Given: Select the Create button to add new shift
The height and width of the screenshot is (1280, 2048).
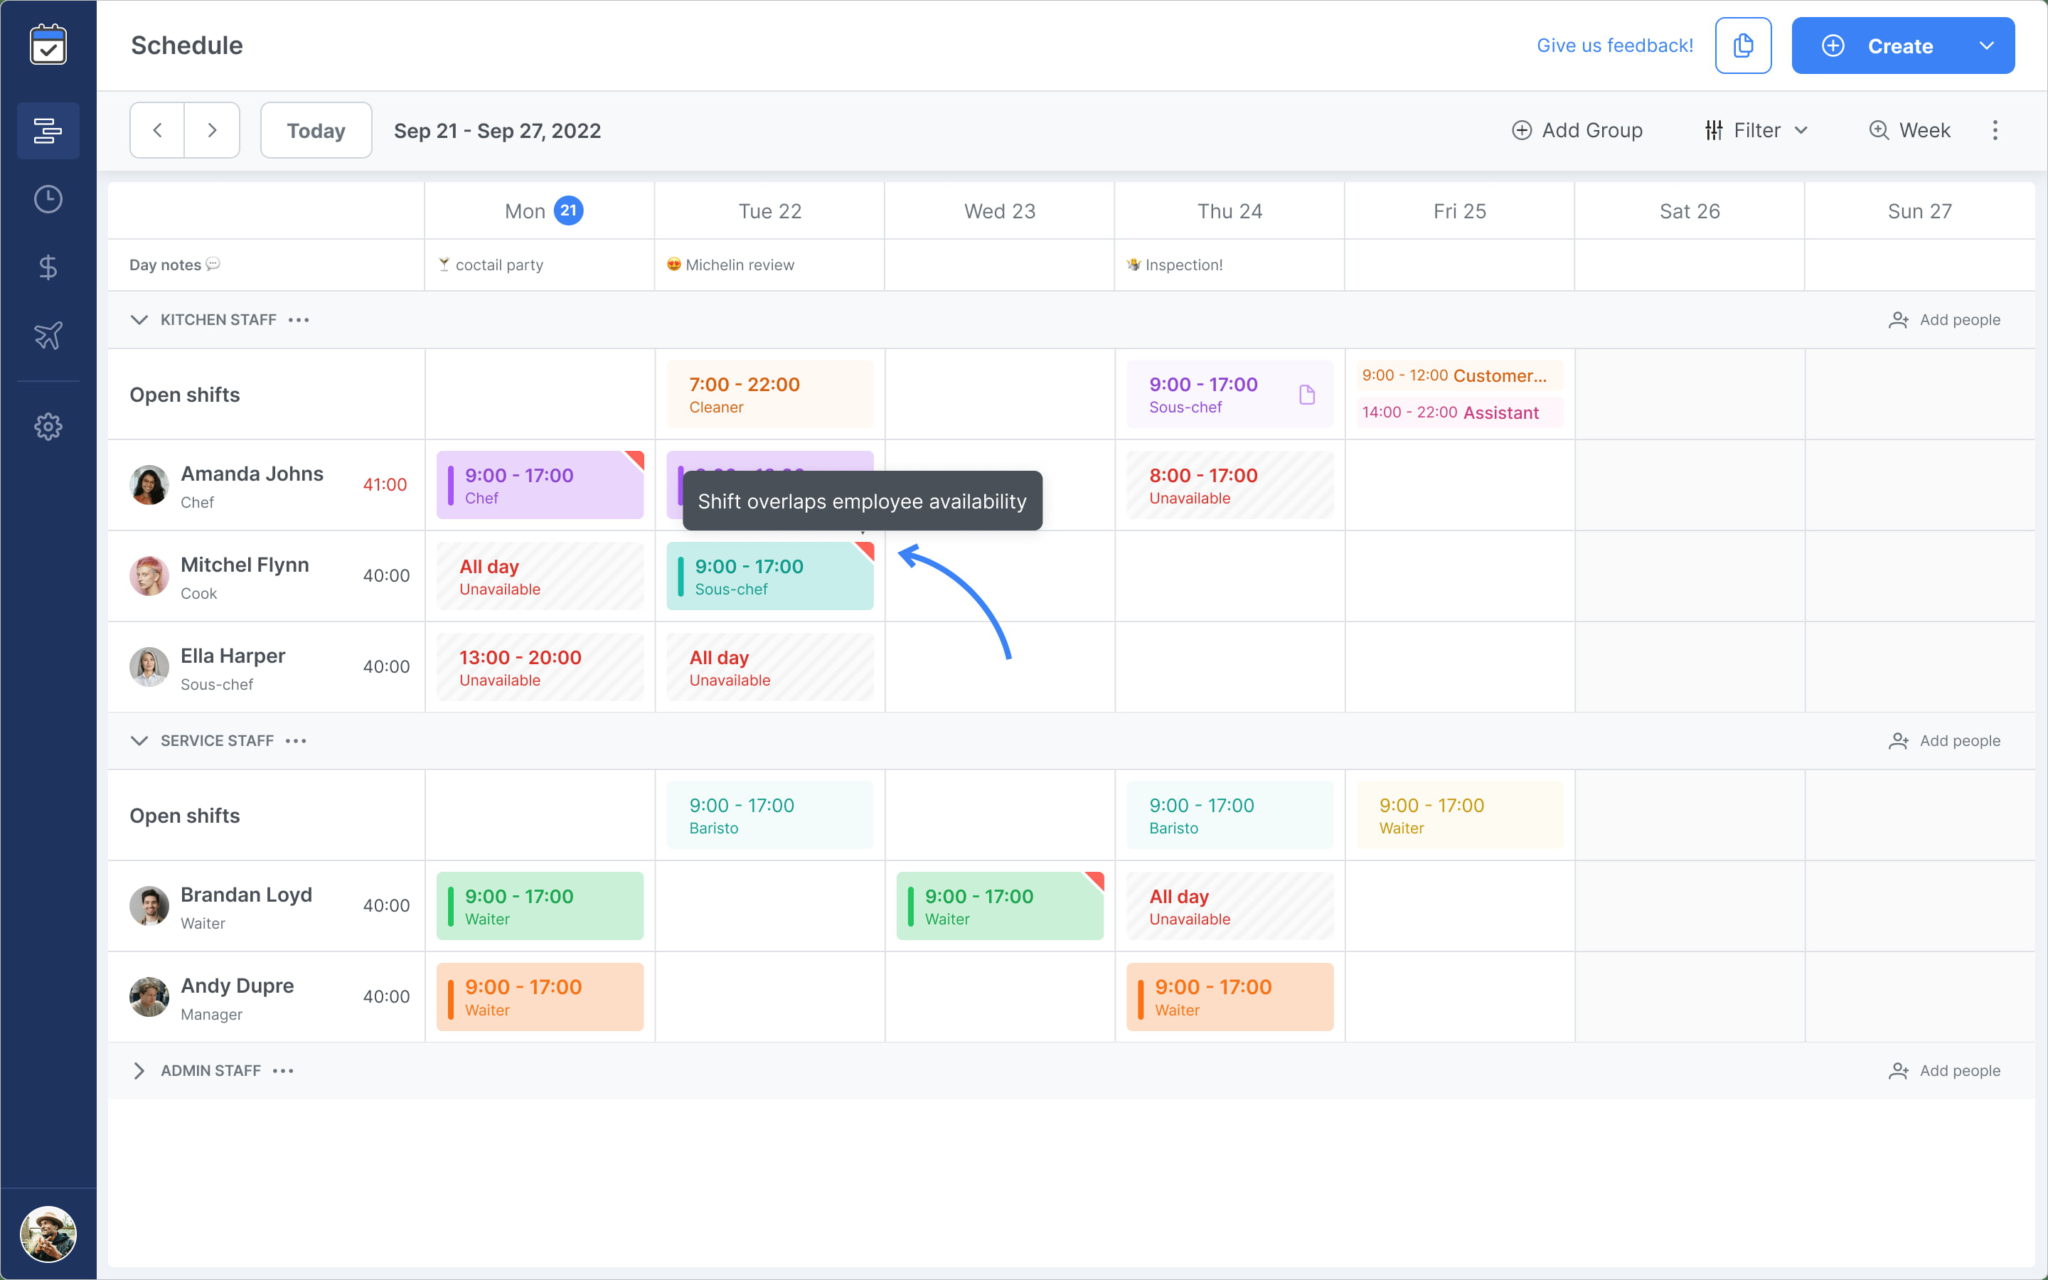Looking at the screenshot, I should (1899, 46).
